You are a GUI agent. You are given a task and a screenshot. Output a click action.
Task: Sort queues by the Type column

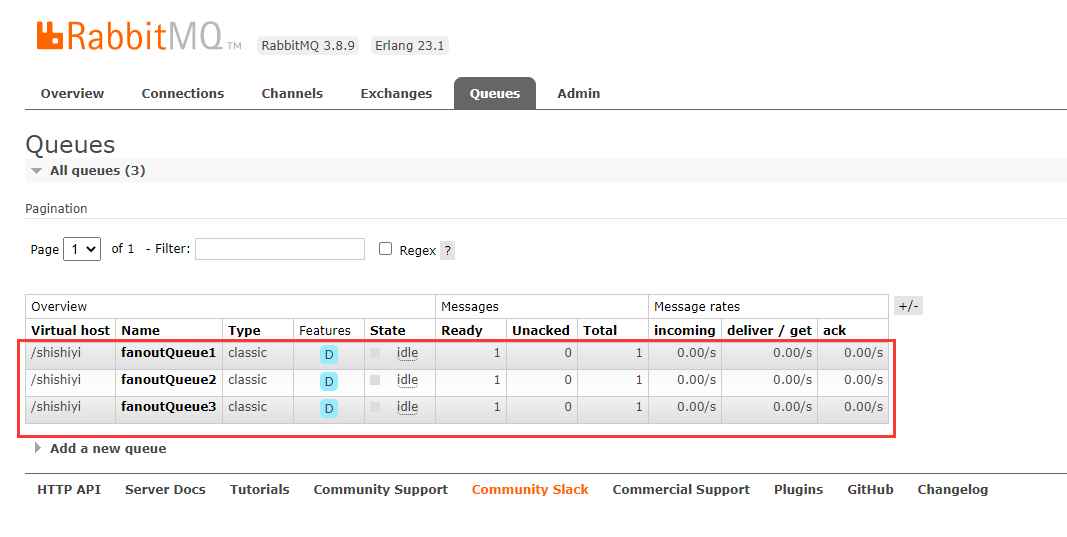tap(244, 330)
